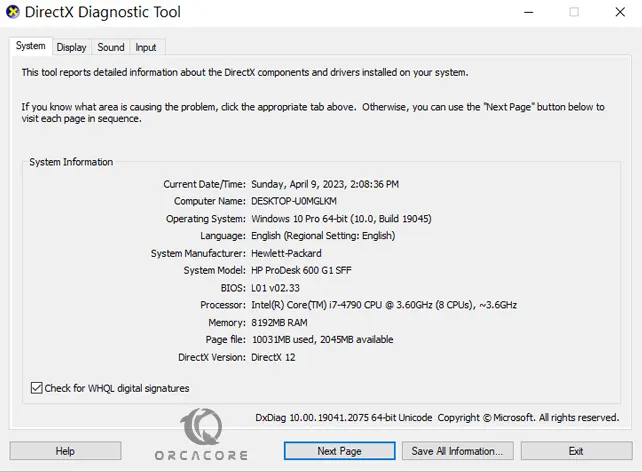The image size is (642, 472).
Task: Select DirectX 12 version value
Action: coord(273,357)
